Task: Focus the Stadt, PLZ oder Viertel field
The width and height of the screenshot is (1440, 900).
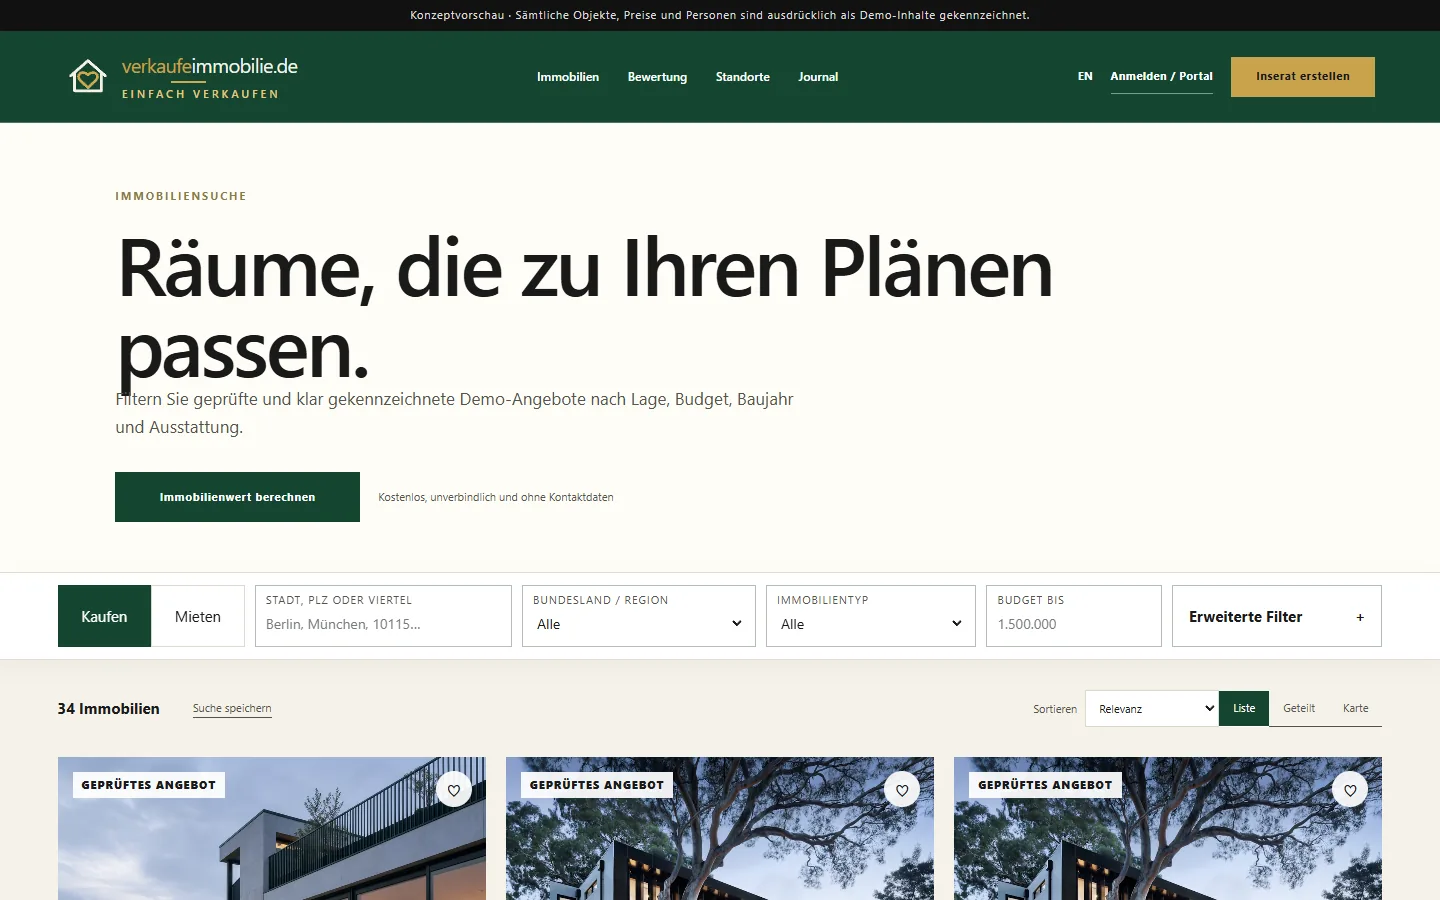Action: (383, 616)
